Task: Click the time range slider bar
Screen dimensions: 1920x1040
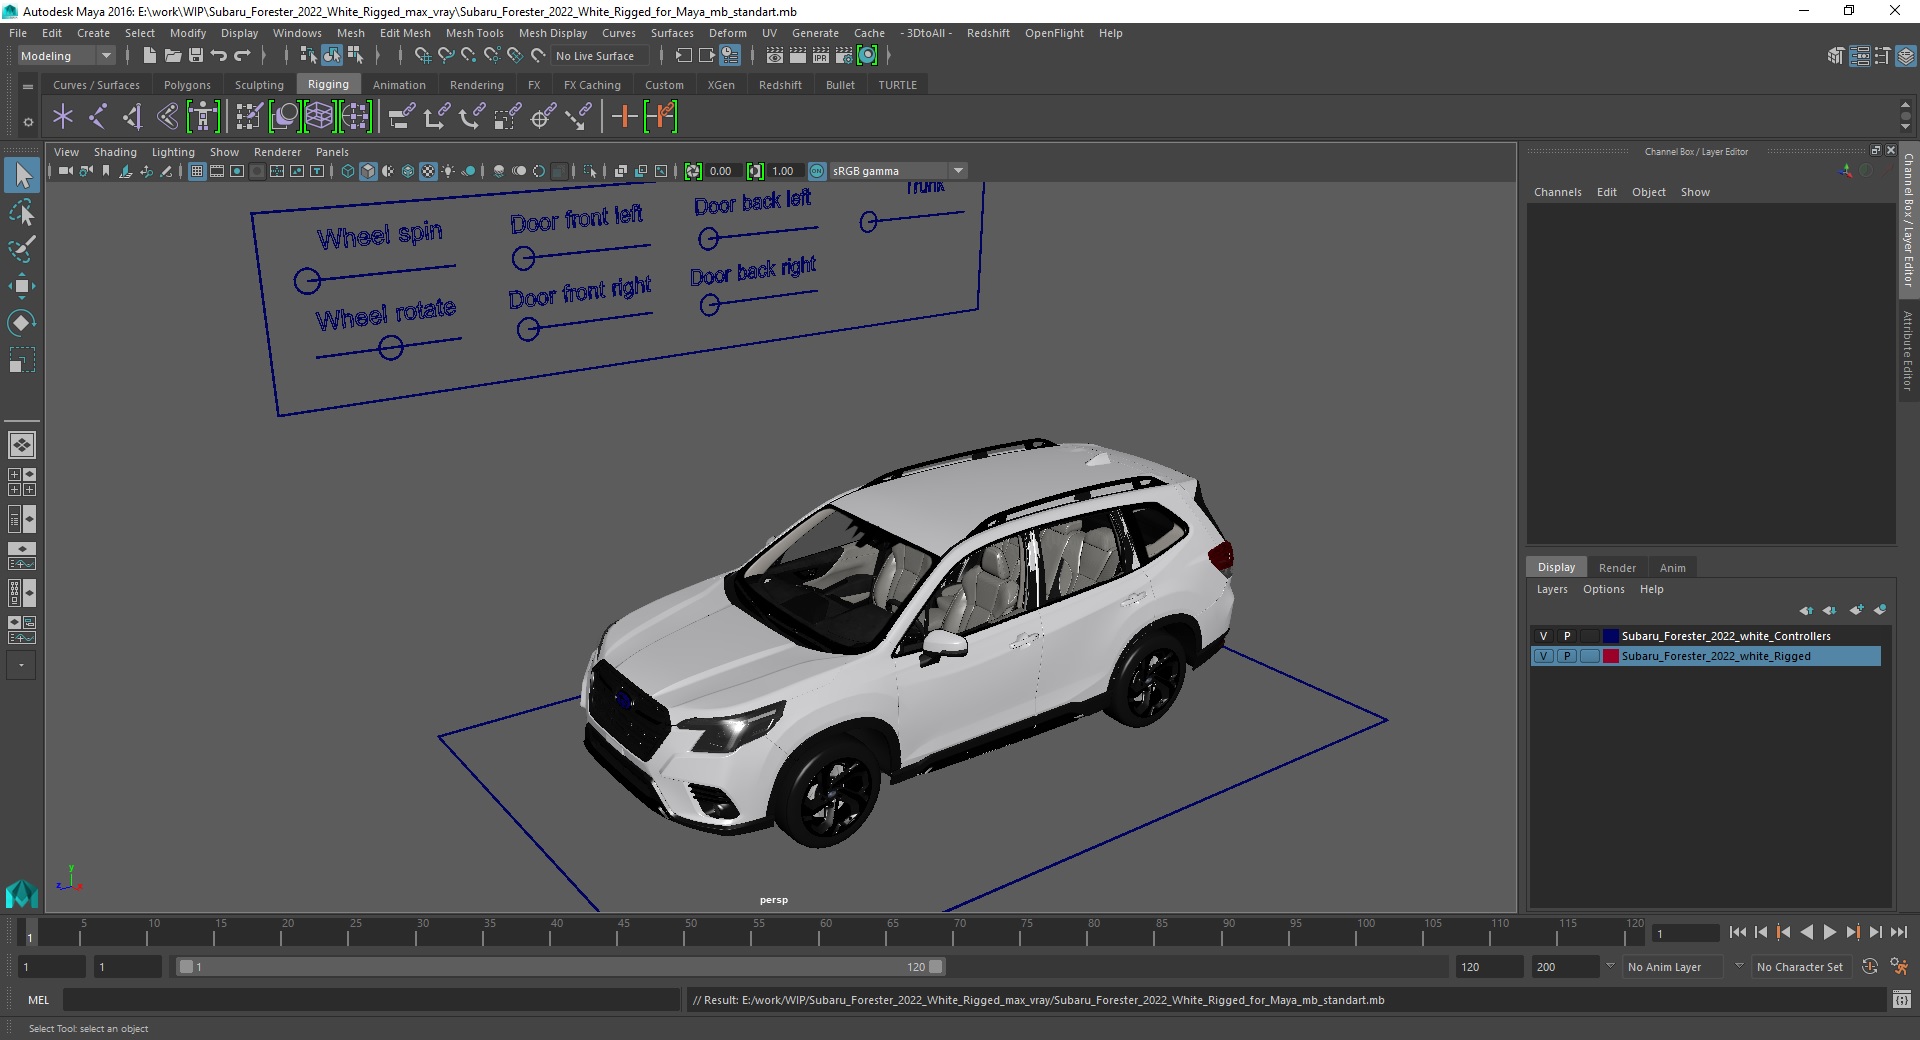Action: (560, 967)
